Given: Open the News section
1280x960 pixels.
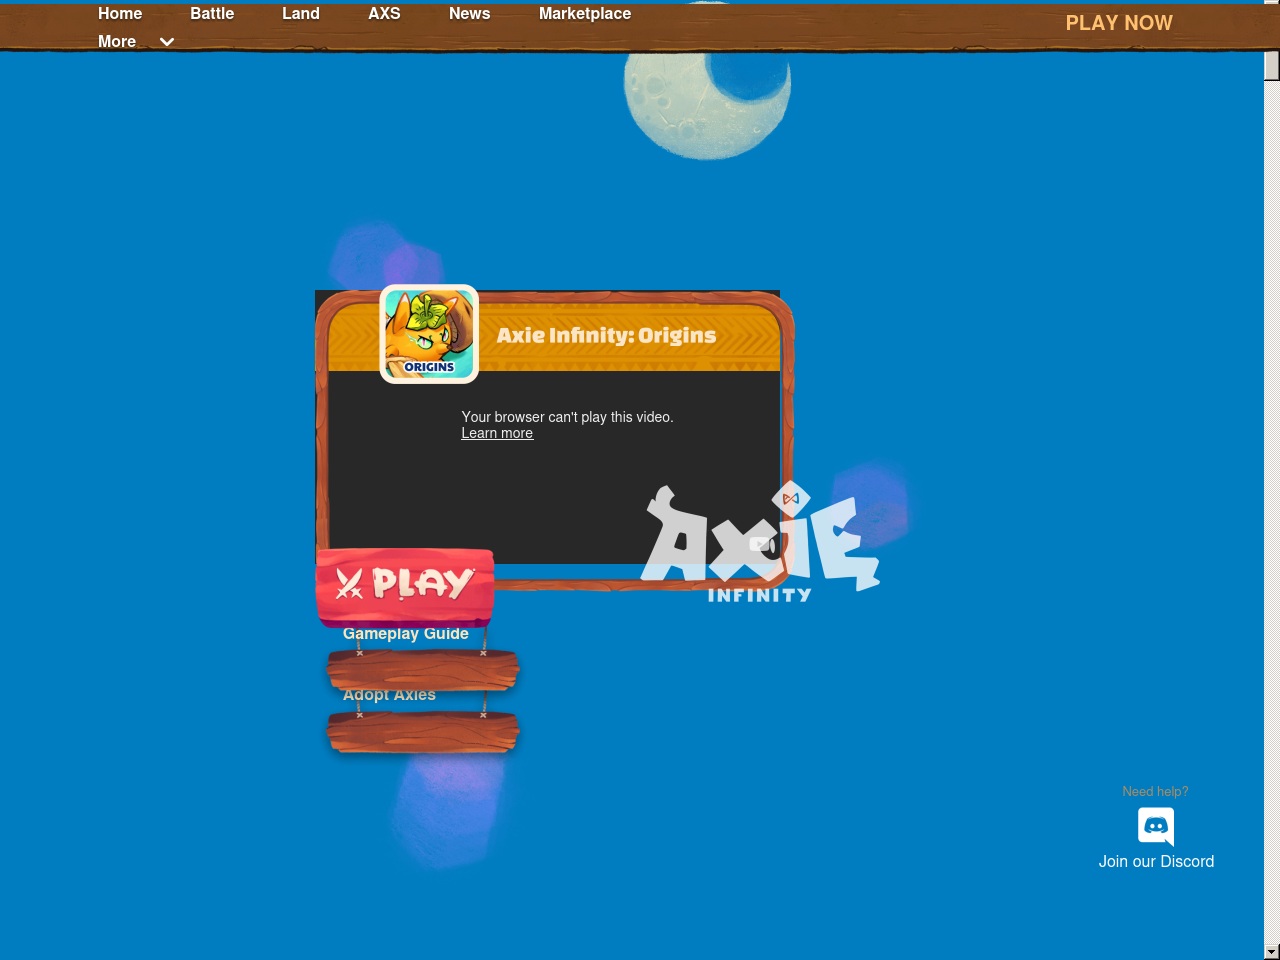Looking at the screenshot, I should tap(469, 14).
